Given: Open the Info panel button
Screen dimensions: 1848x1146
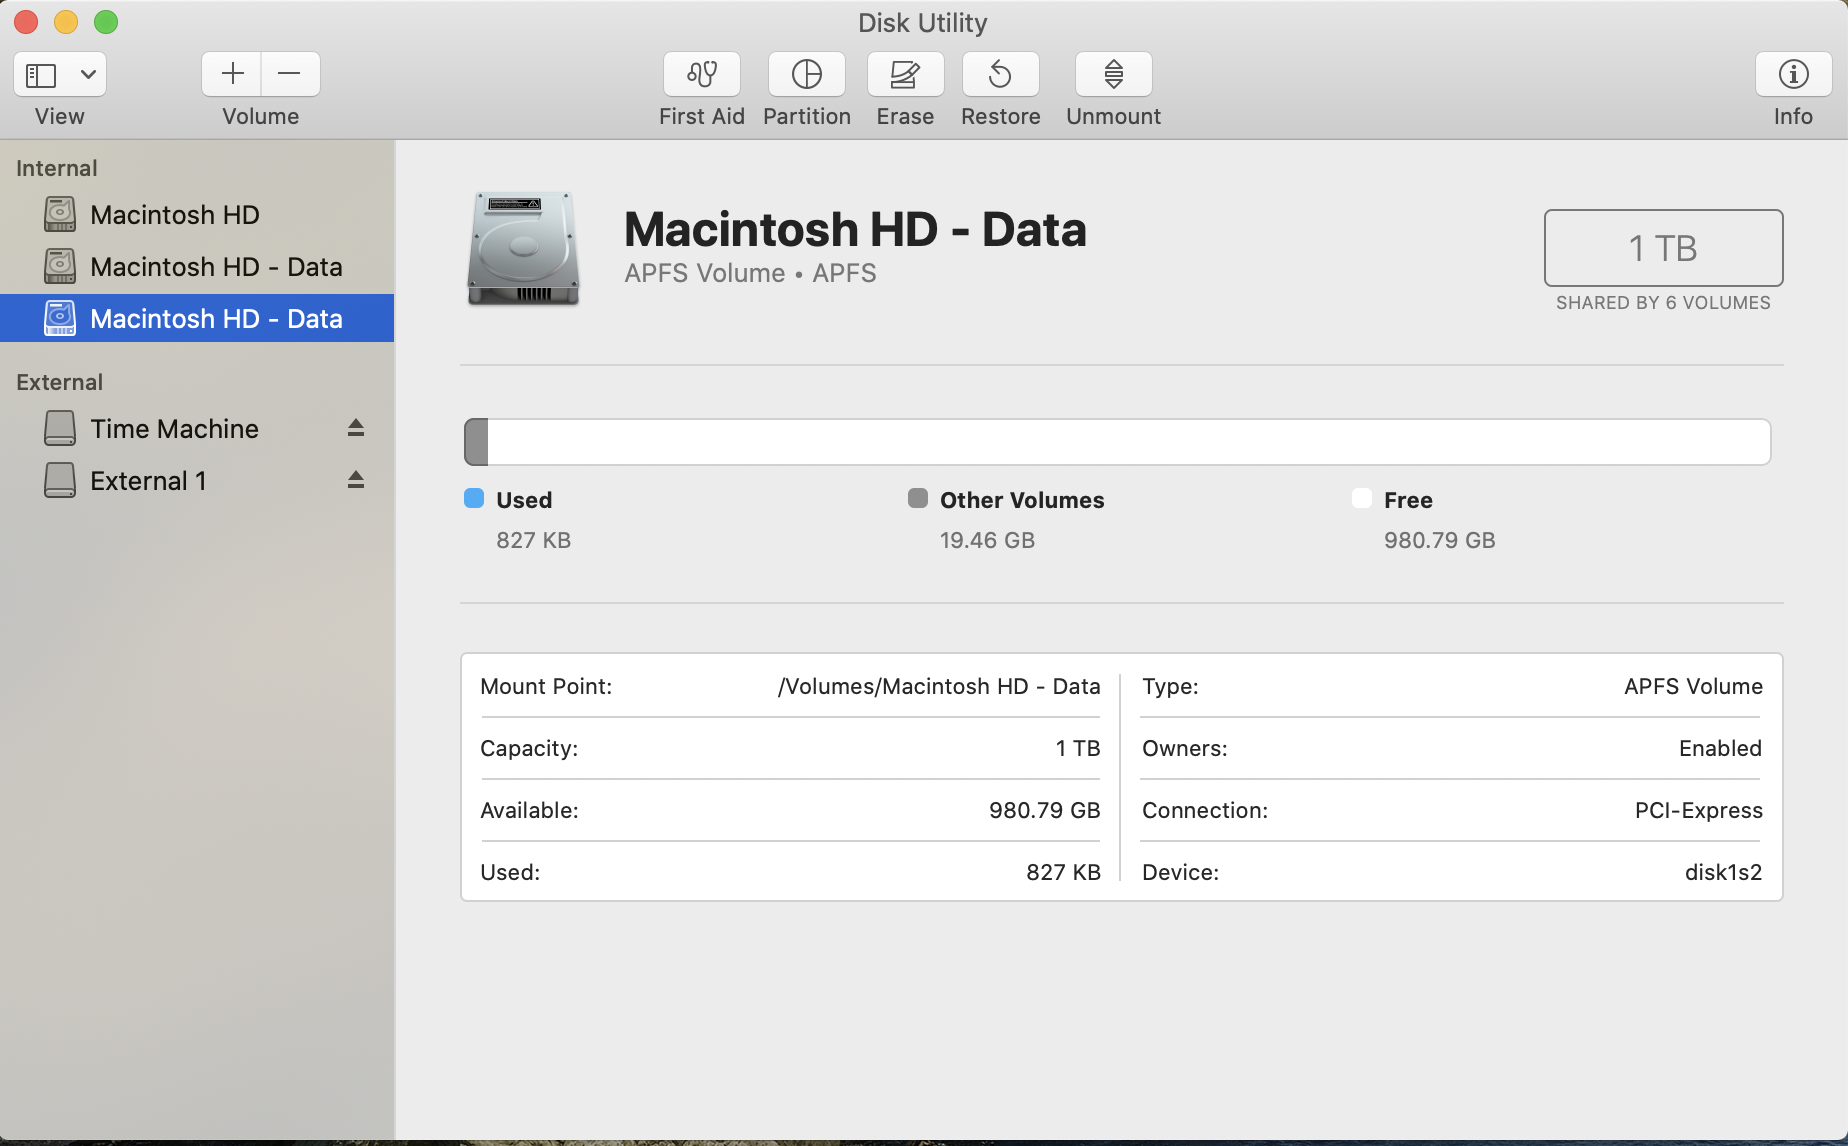Looking at the screenshot, I should (x=1793, y=74).
